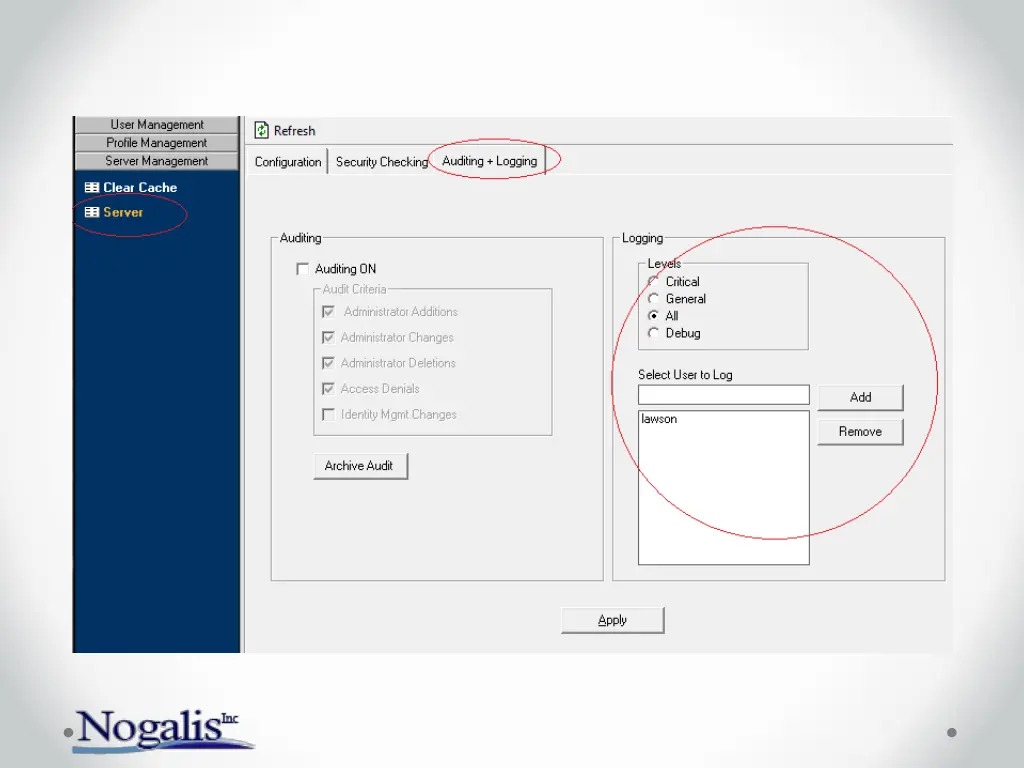Click the Server list icon in the sidebar
This screenshot has width=1024, height=768.
92,212
